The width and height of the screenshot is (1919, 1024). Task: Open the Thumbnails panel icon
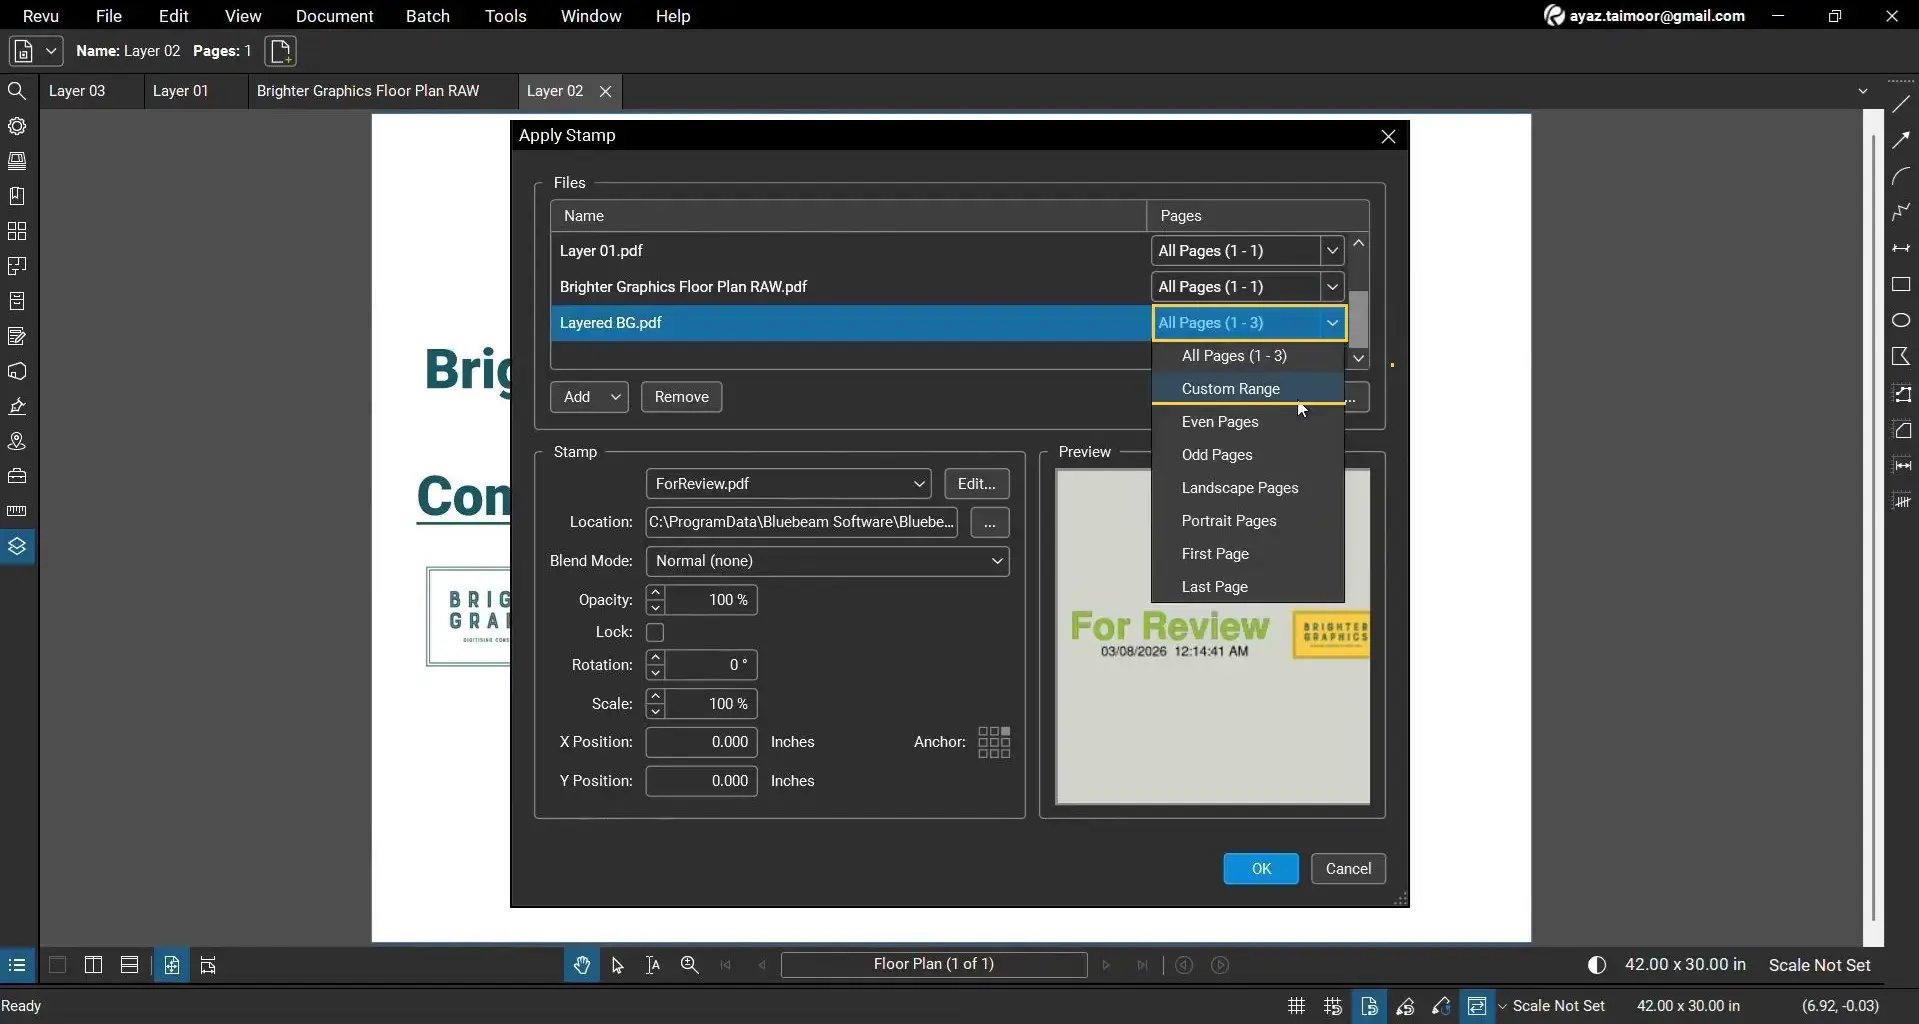click(x=17, y=231)
